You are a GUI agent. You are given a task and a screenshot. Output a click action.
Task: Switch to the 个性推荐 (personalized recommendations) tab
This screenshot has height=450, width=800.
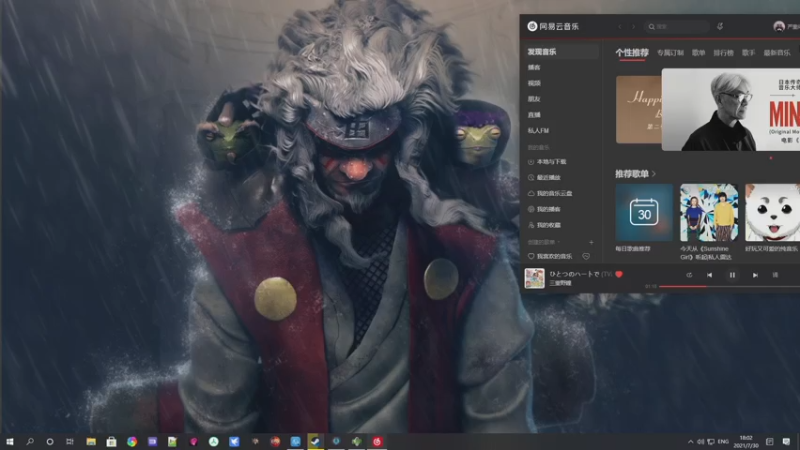click(x=632, y=53)
